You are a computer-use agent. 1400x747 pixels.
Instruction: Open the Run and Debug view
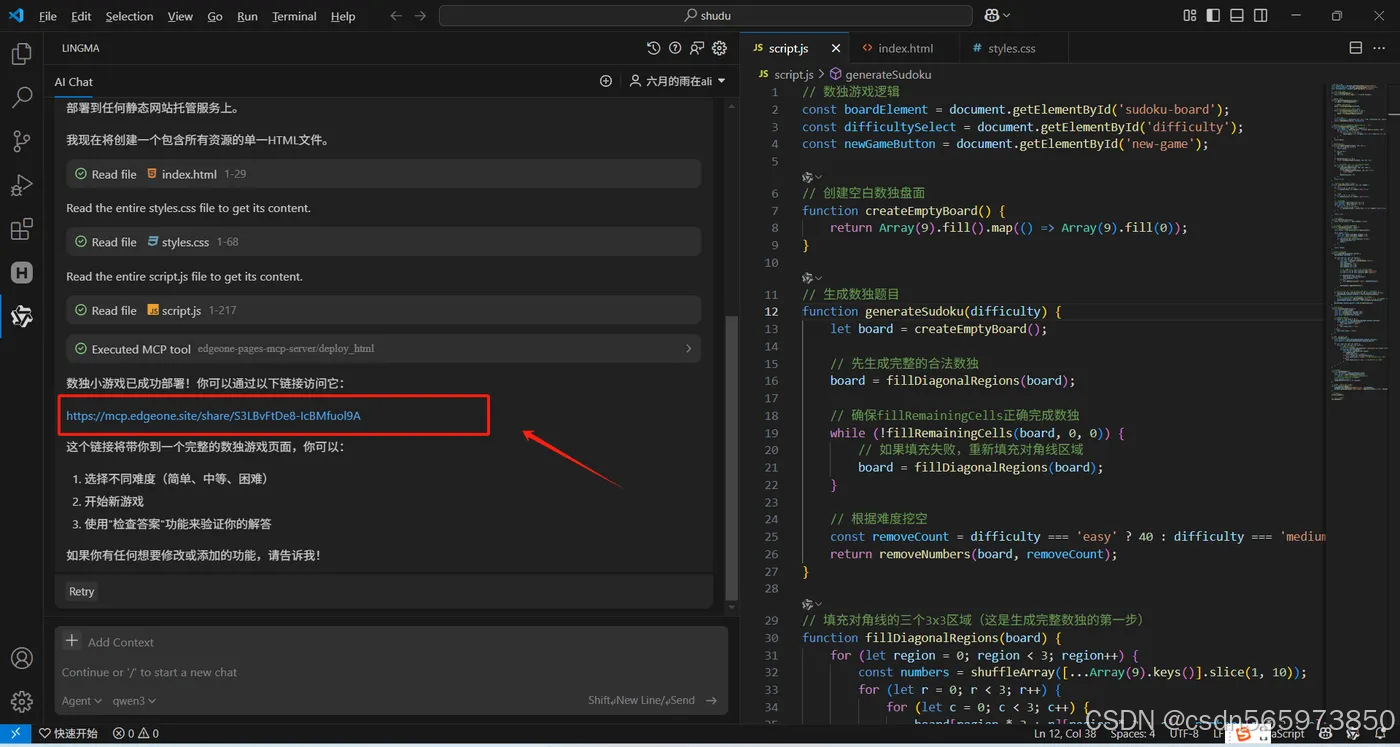[21, 185]
